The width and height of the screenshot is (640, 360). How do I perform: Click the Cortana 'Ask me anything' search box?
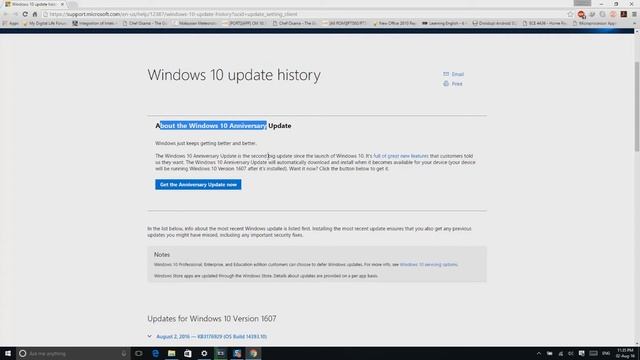[73, 353]
